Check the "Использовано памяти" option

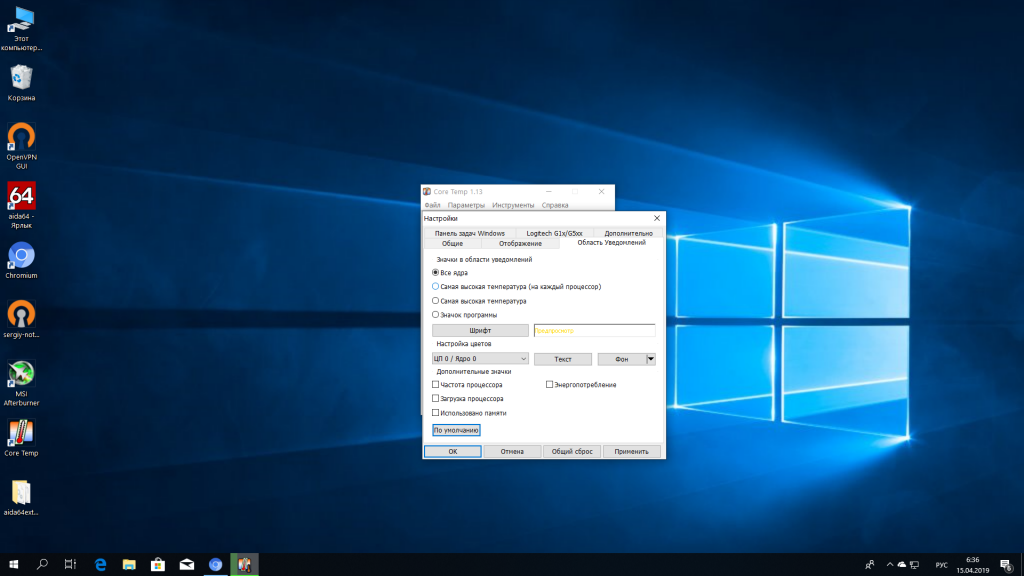[435, 412]
